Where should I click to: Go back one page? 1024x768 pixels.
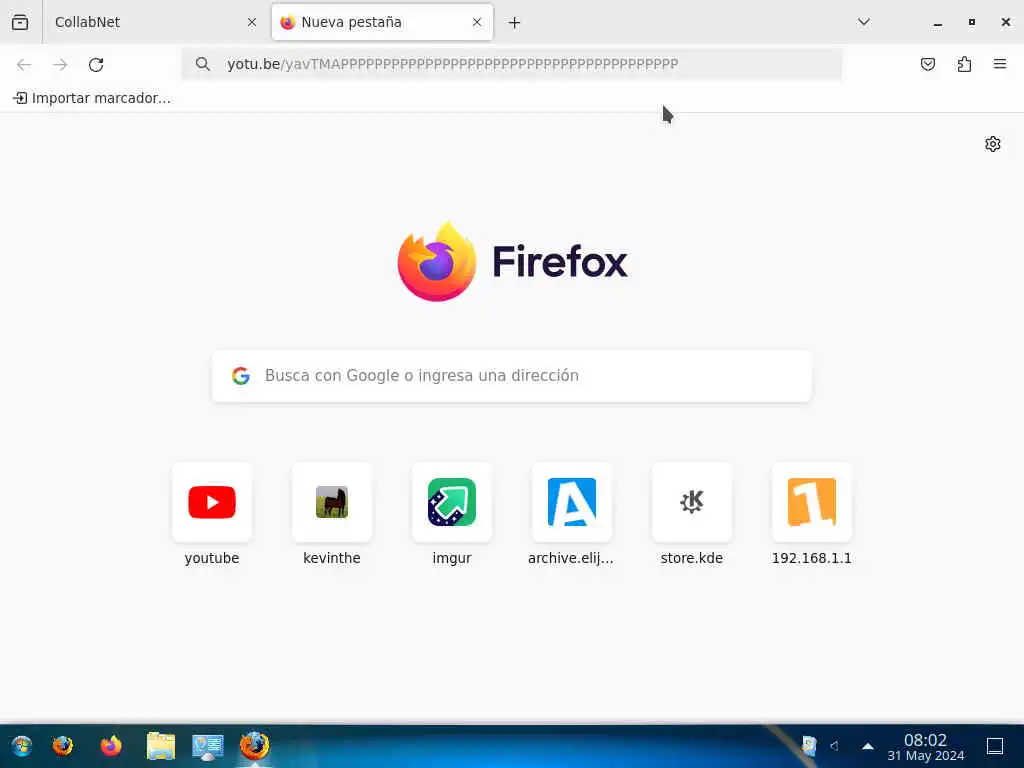click(x=24, y=64)
